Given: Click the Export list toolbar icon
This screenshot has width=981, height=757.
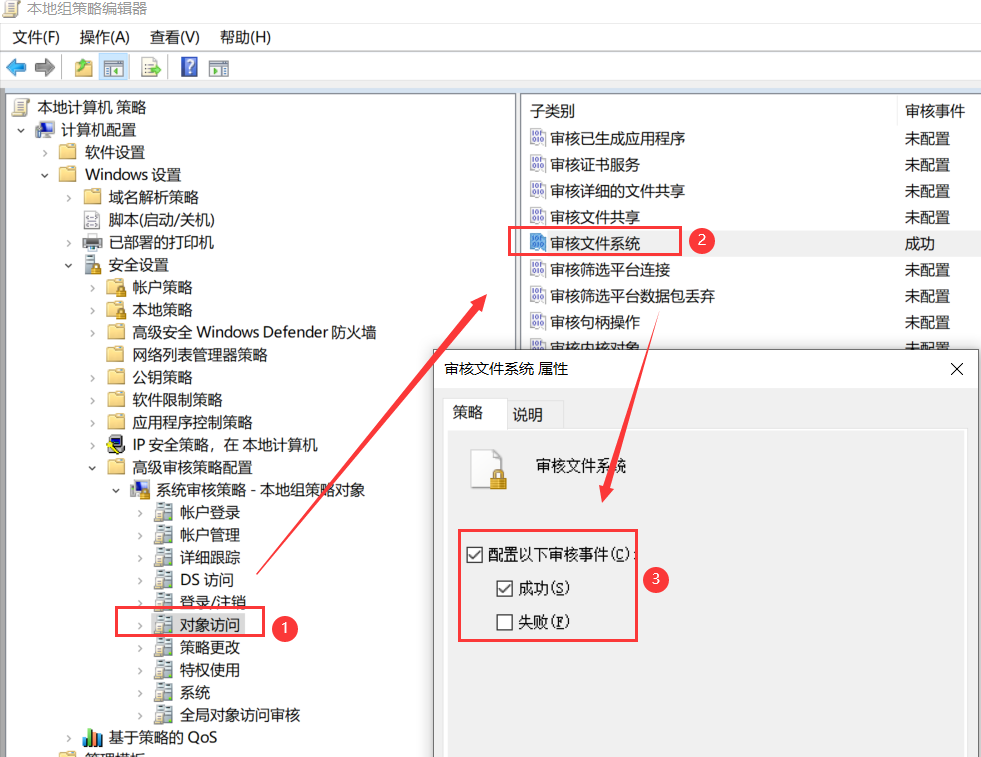Looking at the screenshot, I should pyautogui.click(x=151, y=67).
